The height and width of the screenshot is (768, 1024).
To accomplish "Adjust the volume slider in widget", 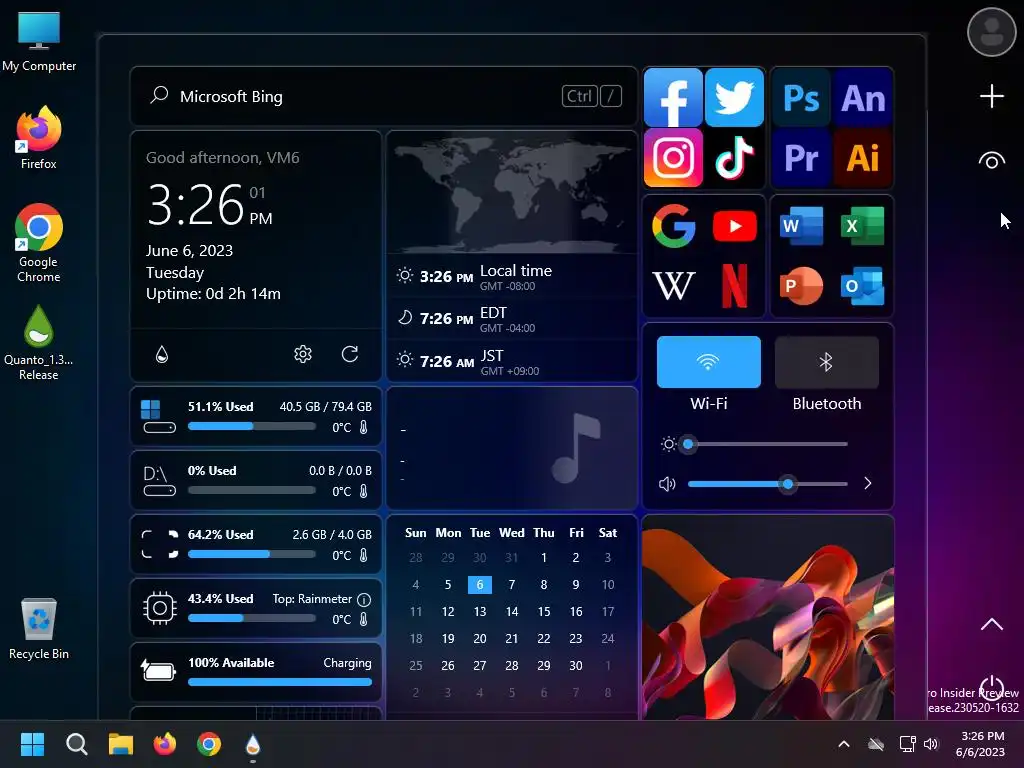I will [768, 484].
